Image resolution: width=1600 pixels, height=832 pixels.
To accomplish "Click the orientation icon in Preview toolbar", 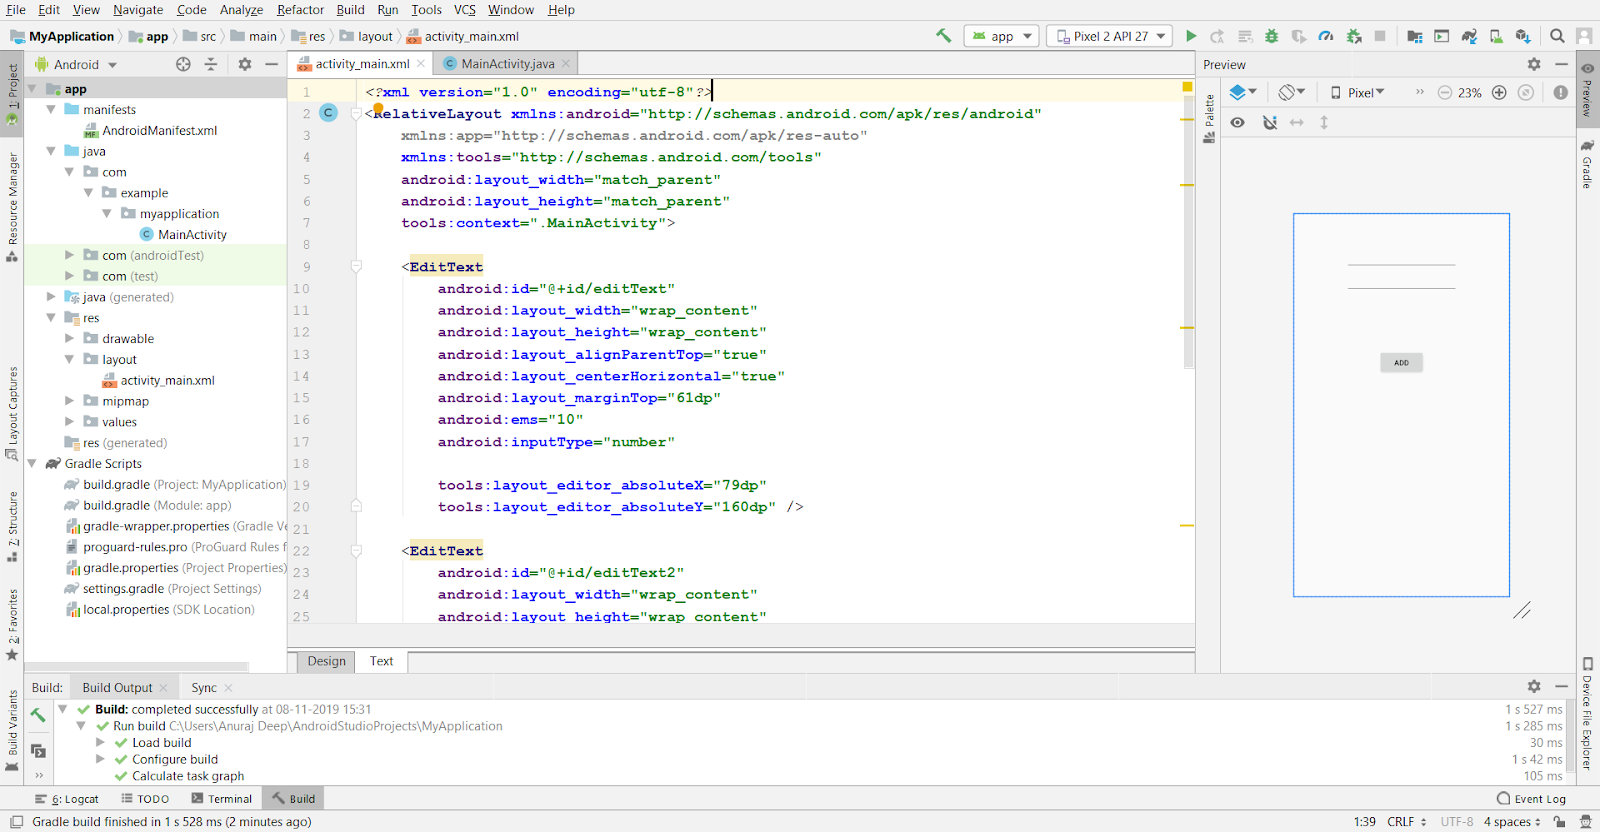I will click(x=1291, y=92).
